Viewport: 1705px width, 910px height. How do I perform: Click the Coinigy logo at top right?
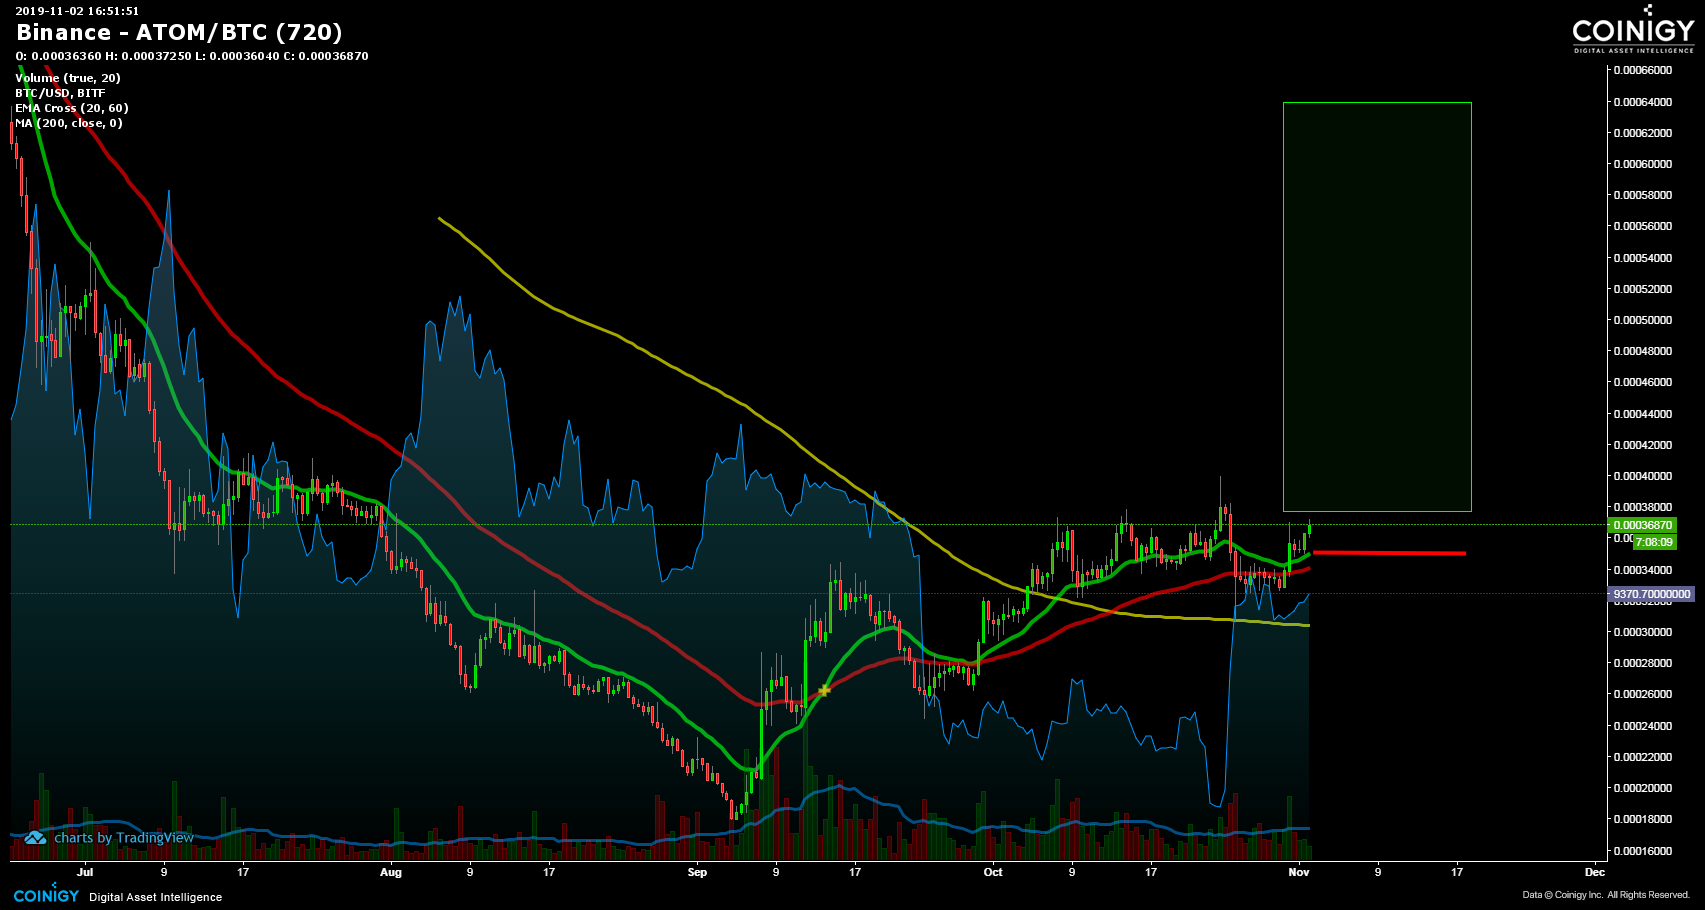coord(1633,30)
